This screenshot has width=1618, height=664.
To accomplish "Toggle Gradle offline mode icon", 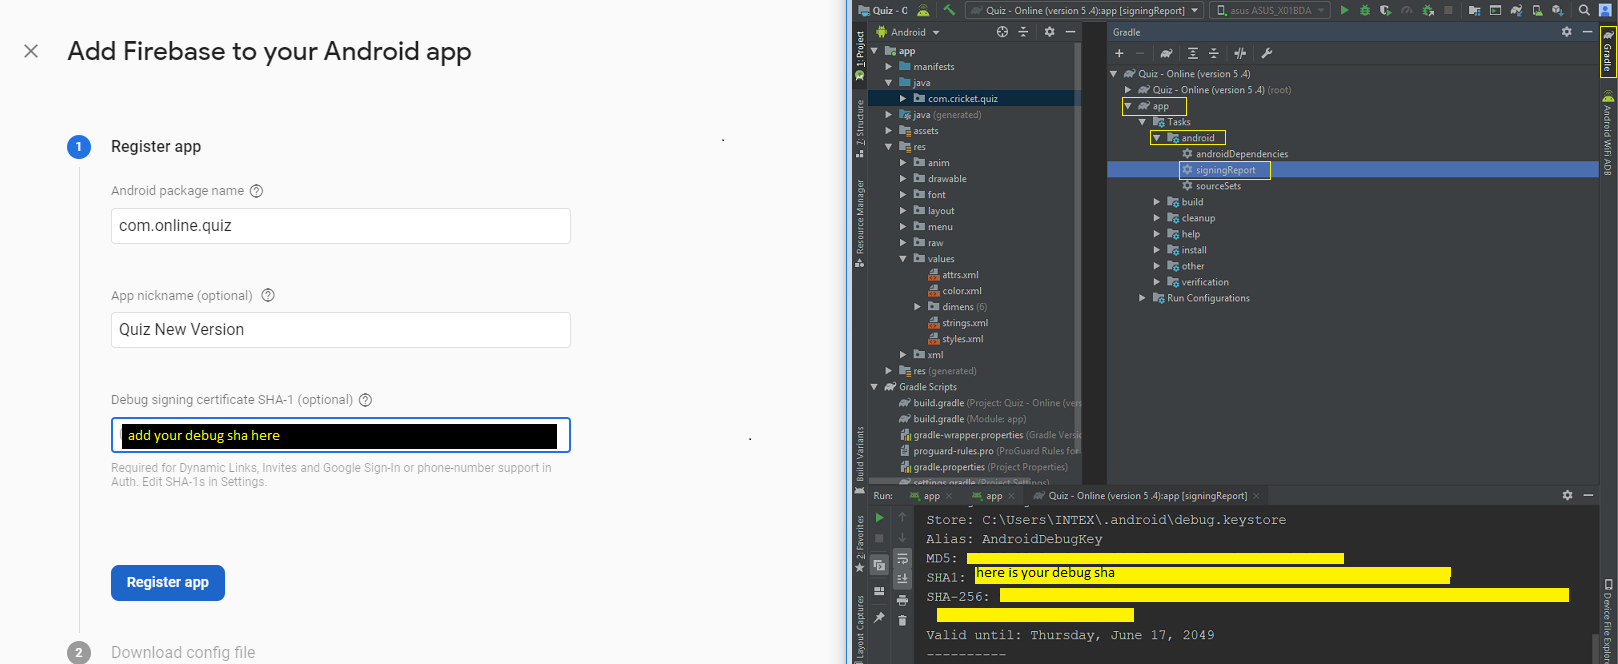I will [1240, 53].
